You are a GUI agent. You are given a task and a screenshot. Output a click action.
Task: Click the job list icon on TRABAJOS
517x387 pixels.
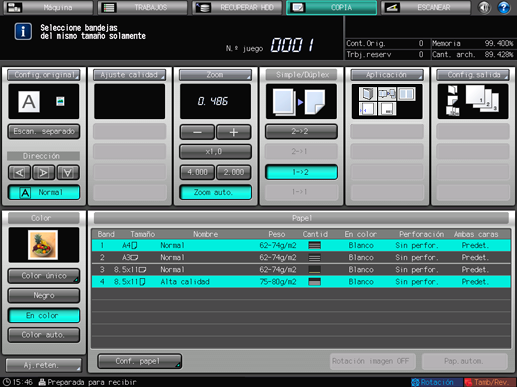click(x=109, y=7)
